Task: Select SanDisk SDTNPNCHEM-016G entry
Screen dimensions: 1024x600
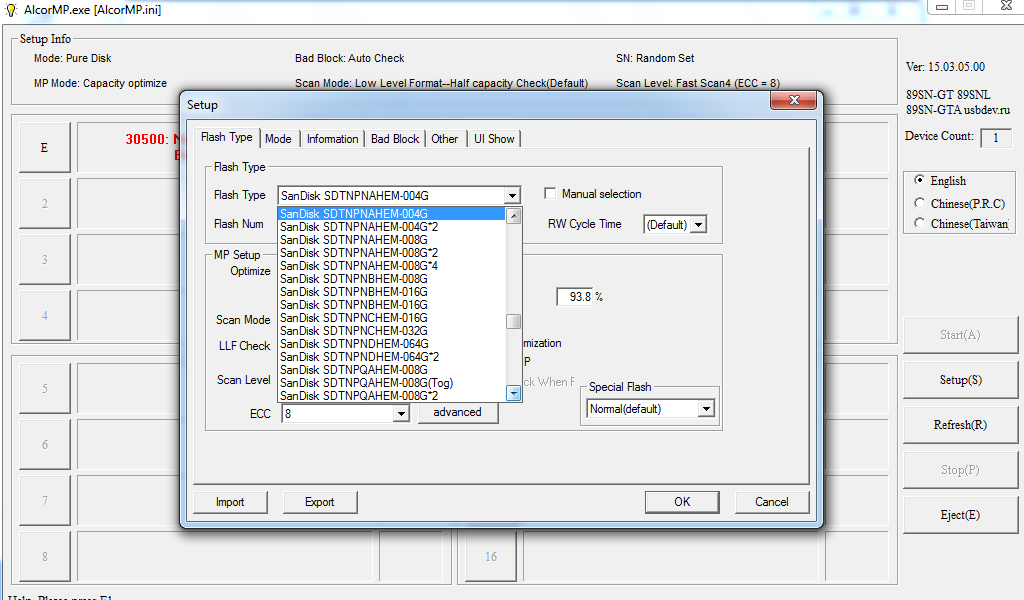Action: tap(392, 318)
